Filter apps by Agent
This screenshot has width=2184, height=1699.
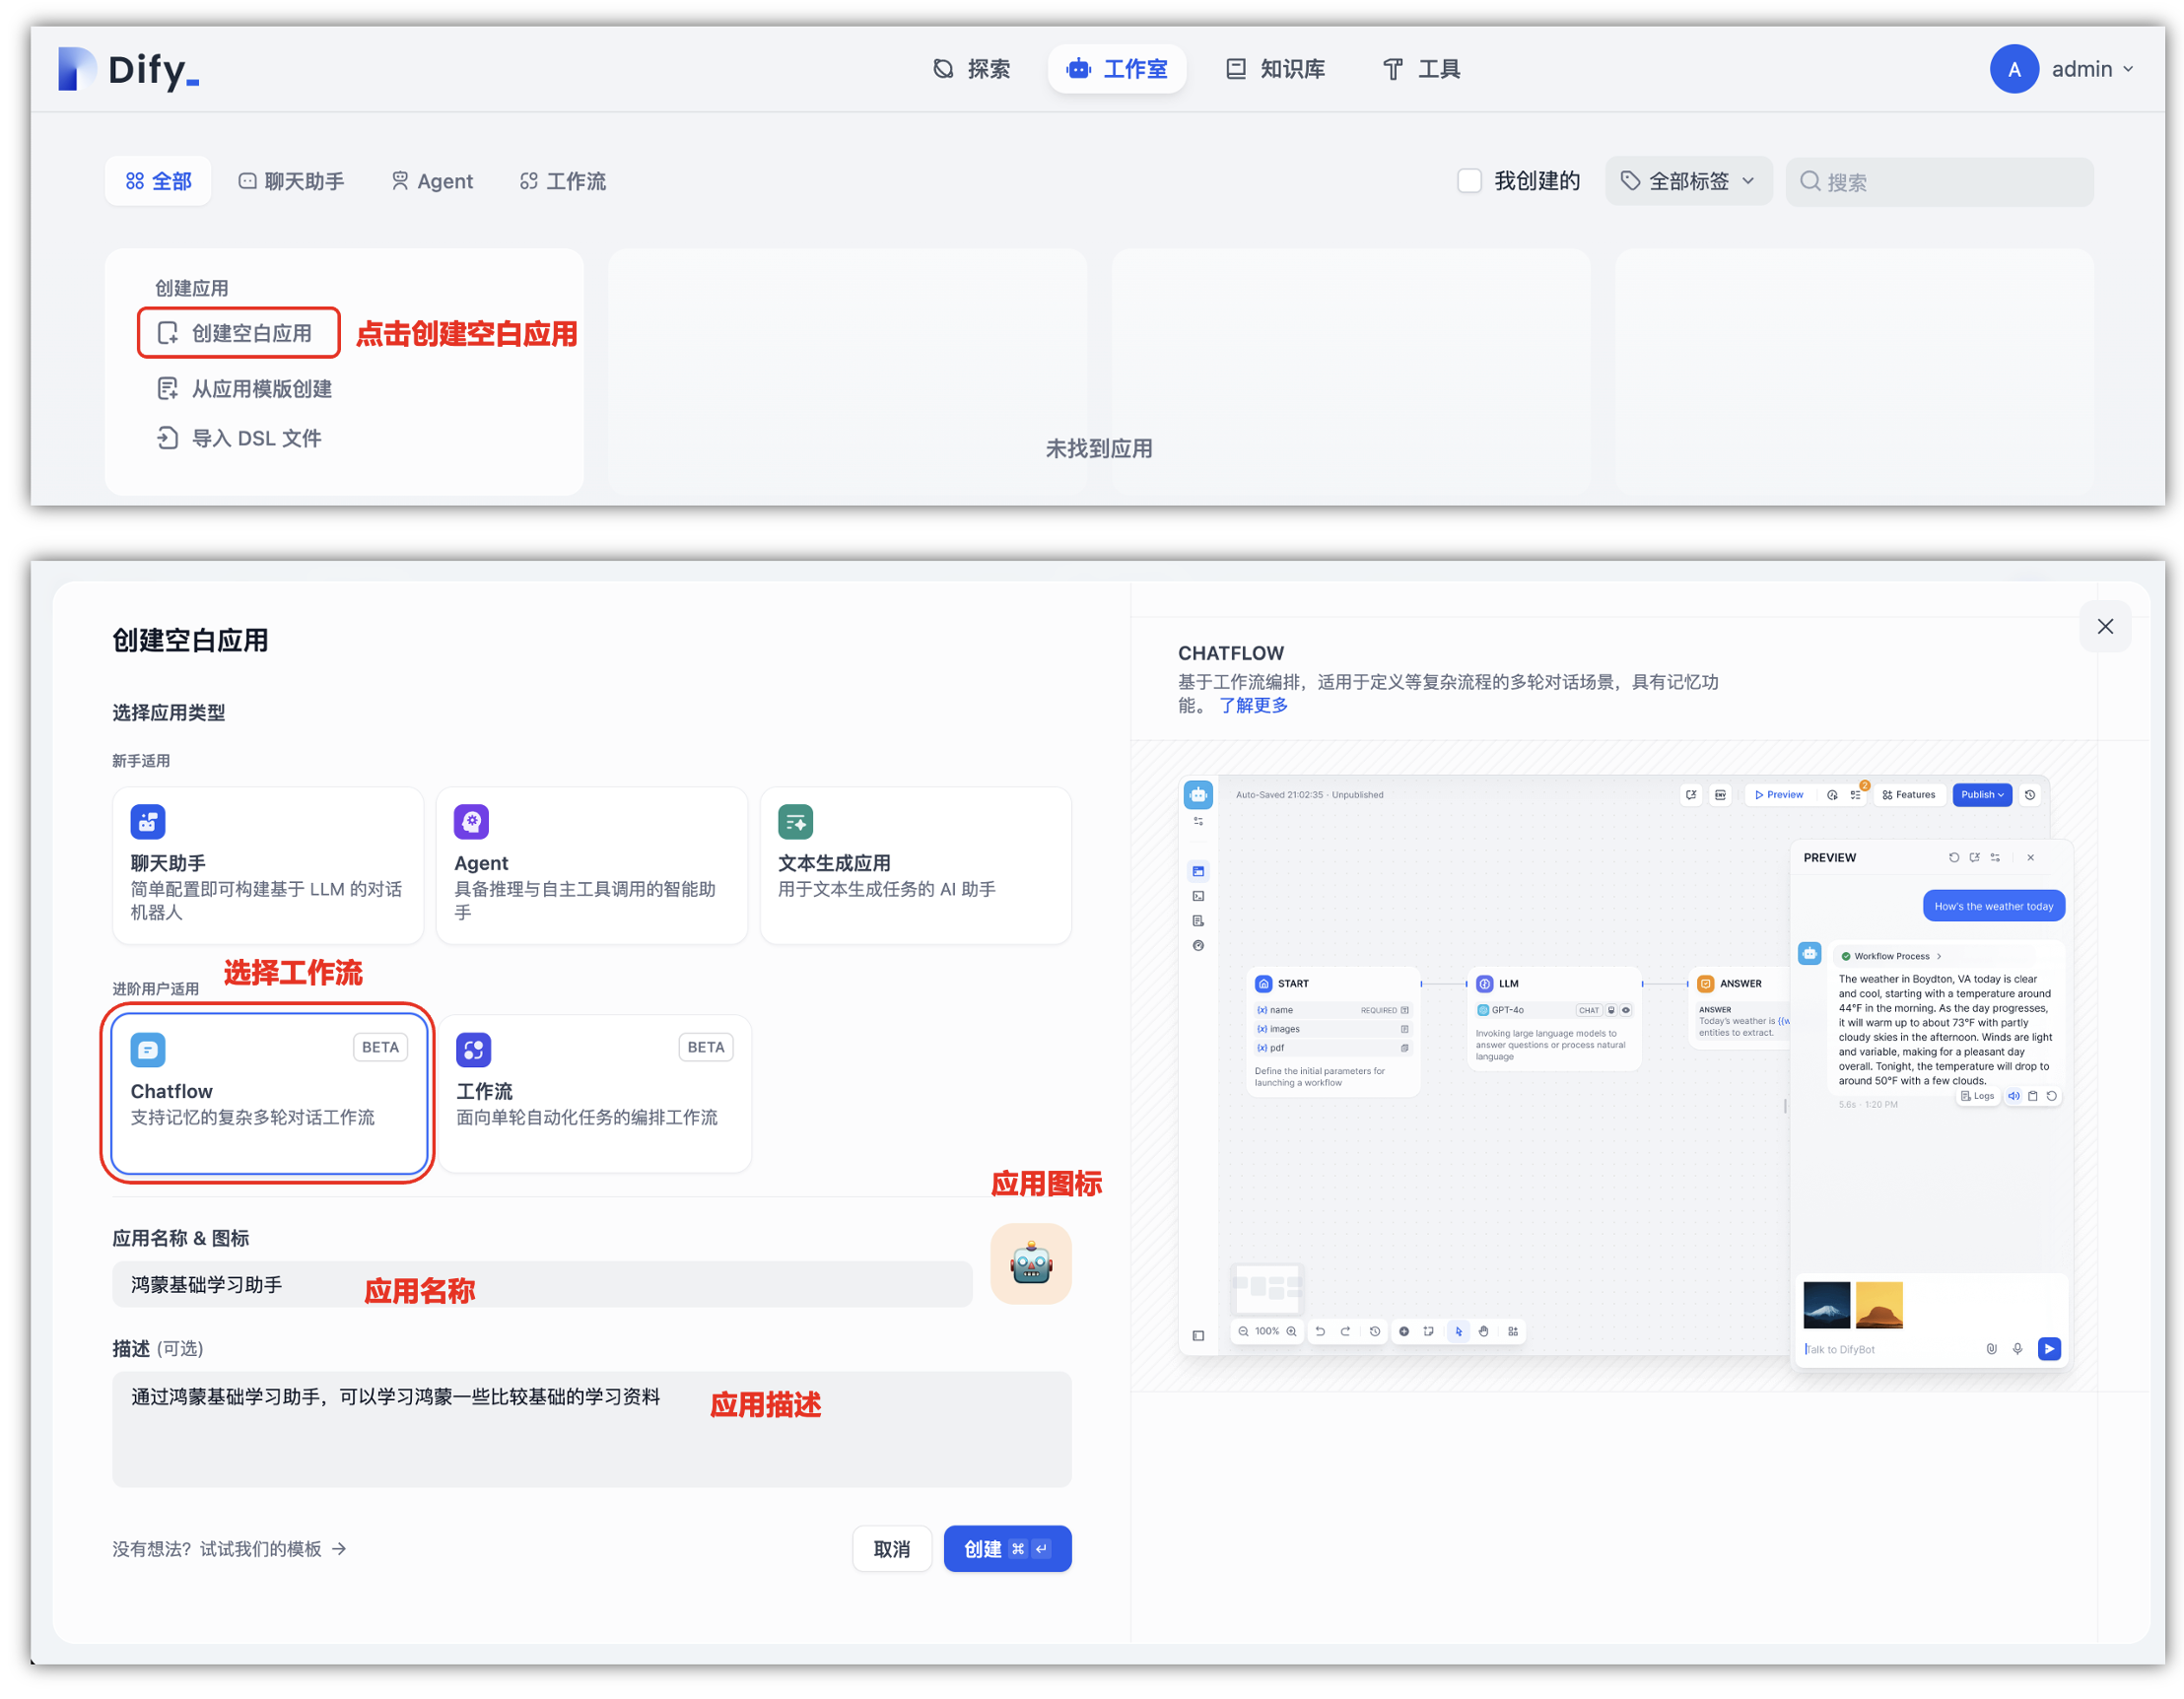[x=431, y=181]
